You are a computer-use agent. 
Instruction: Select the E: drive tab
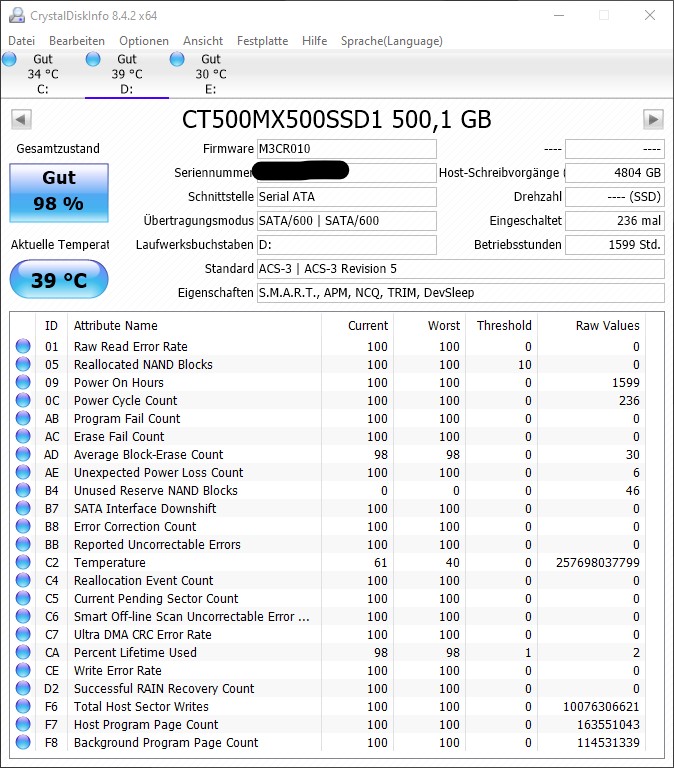pyautogui.click(x=211, y=74)
